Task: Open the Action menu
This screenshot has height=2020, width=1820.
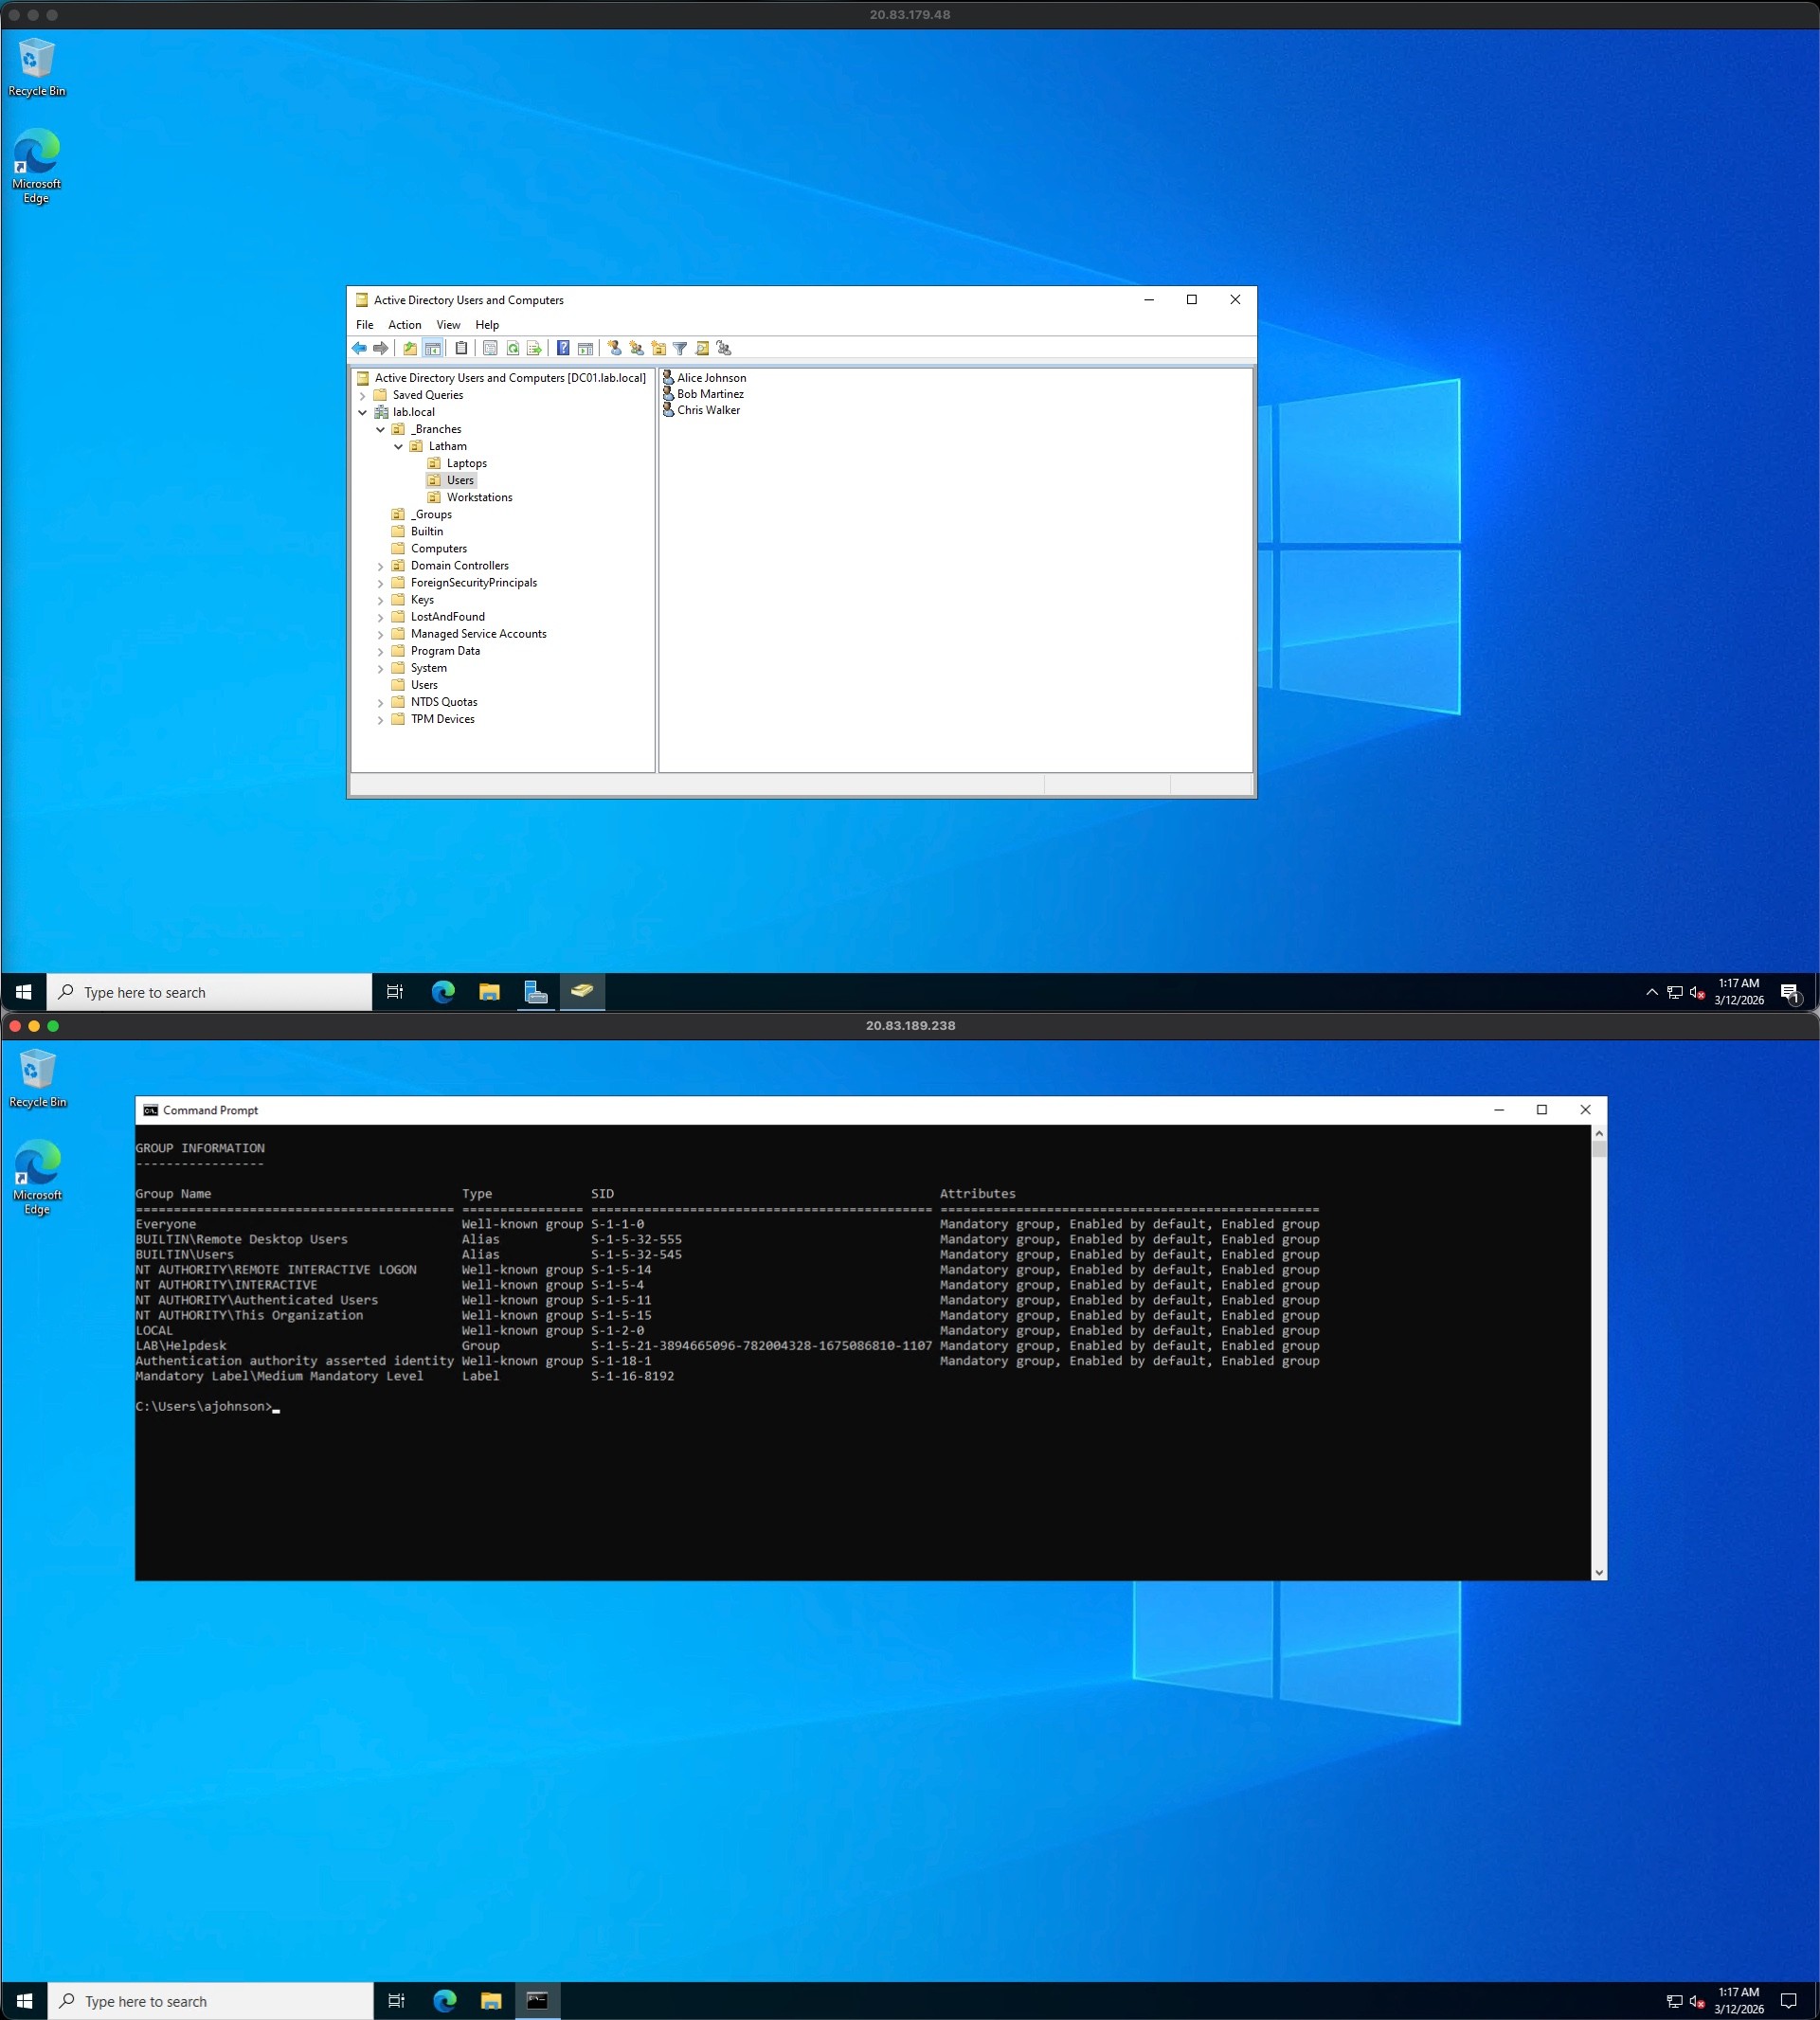Action: [x=404, y=325]
